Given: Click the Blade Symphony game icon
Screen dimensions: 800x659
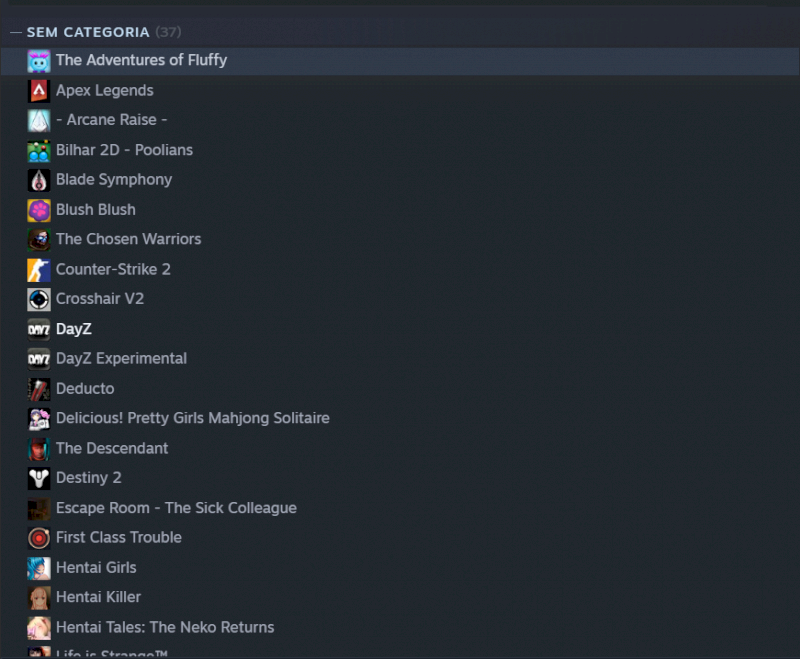Looking at the screenshot, I should 39,181.
